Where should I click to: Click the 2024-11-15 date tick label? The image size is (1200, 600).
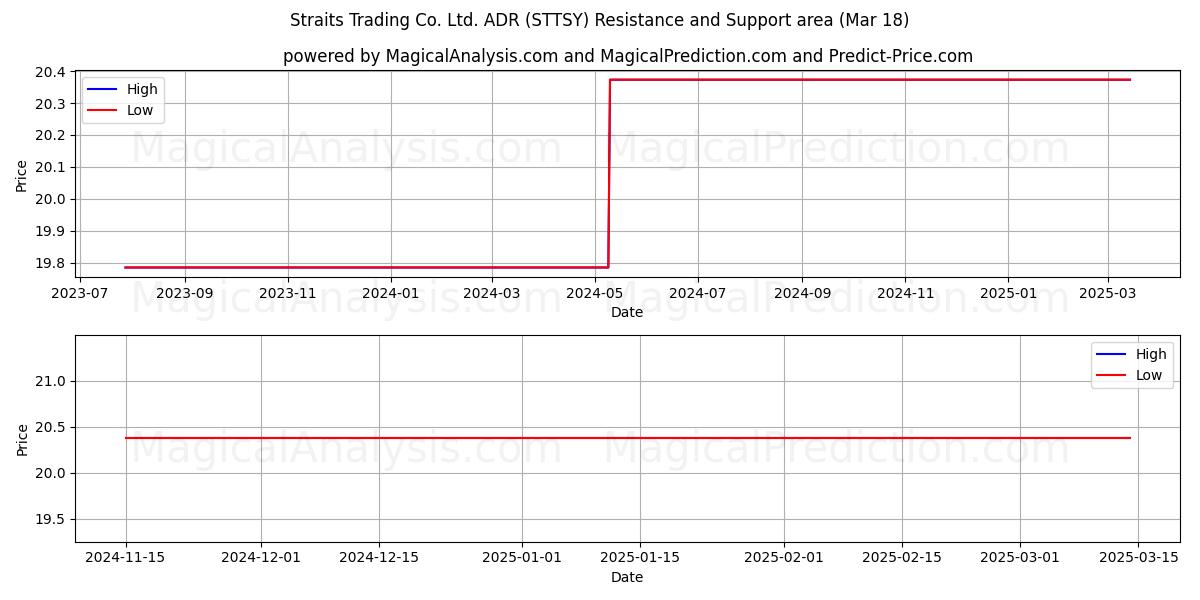coord(126,559)
